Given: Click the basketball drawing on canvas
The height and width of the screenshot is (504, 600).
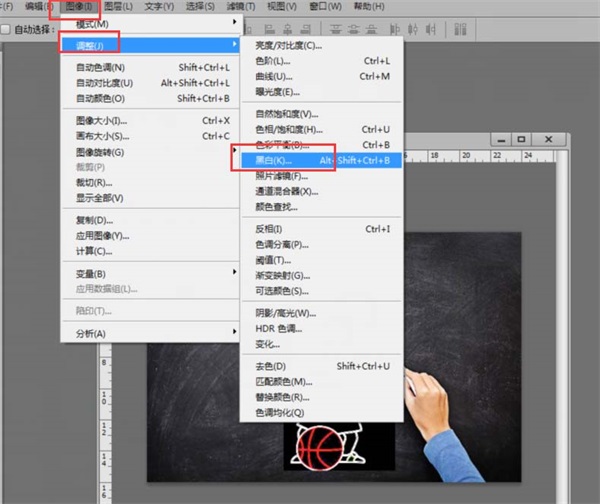Looking at the screenshot, I should click(320, 447).
